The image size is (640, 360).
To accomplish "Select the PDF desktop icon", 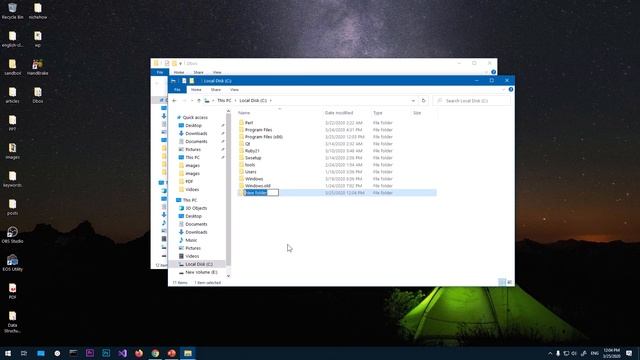I will [x=12, y=291].
